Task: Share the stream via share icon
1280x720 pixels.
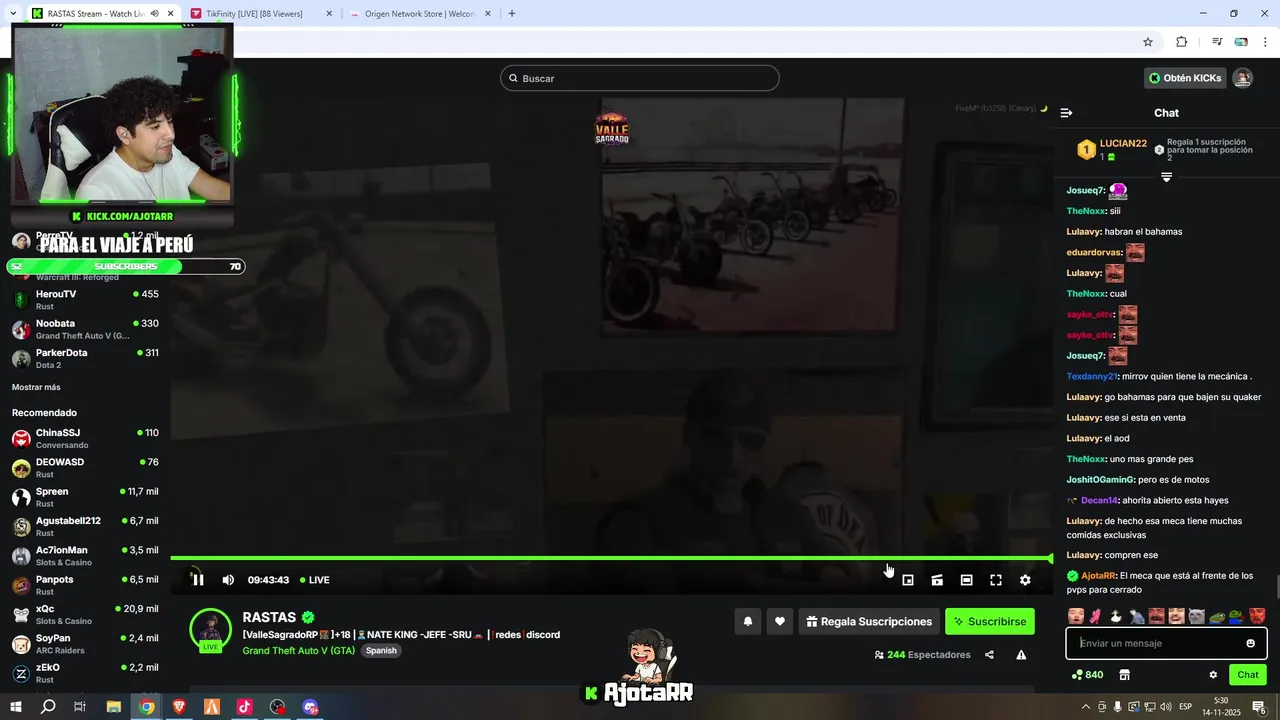Action: point(989,655)
